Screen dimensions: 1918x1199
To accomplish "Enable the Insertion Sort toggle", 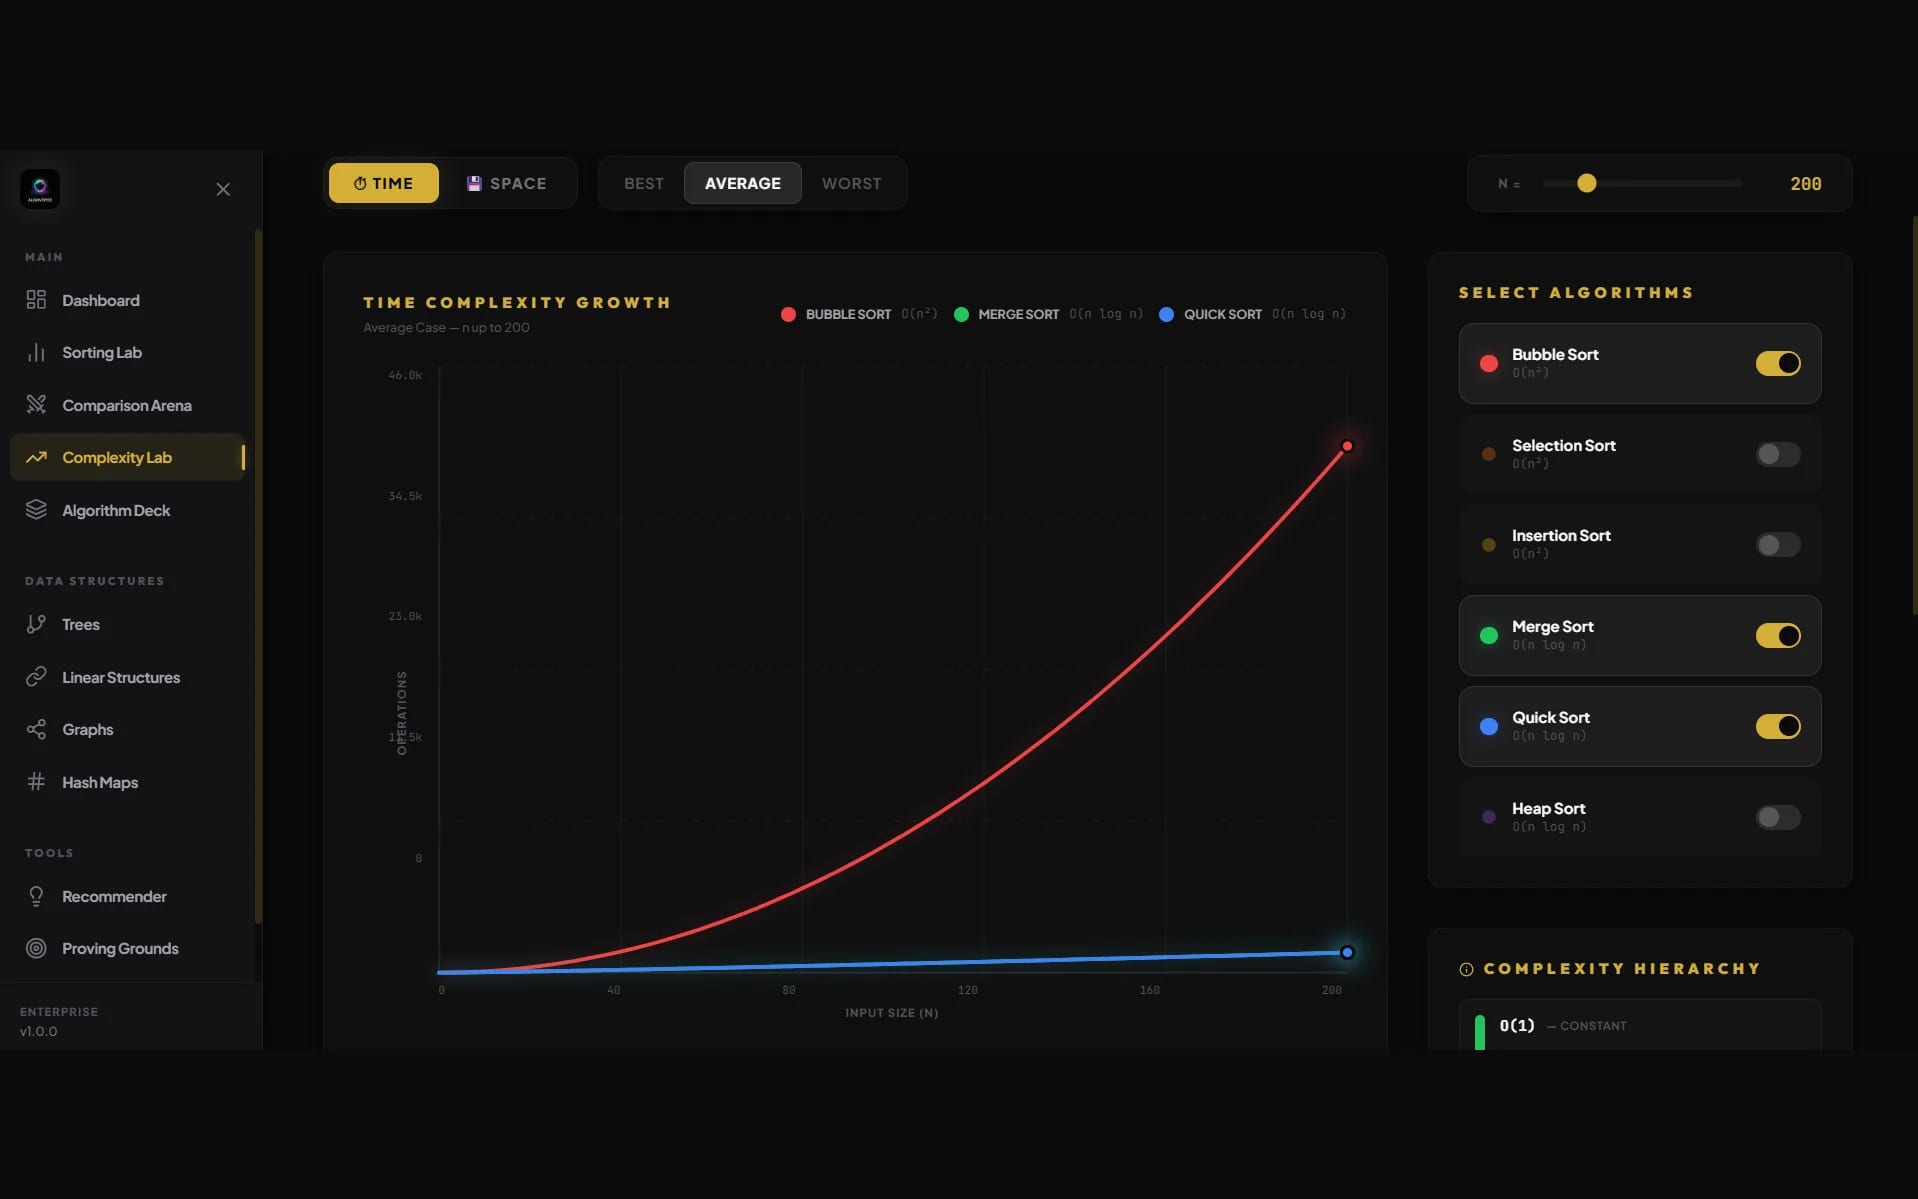I will point(1778,544).
